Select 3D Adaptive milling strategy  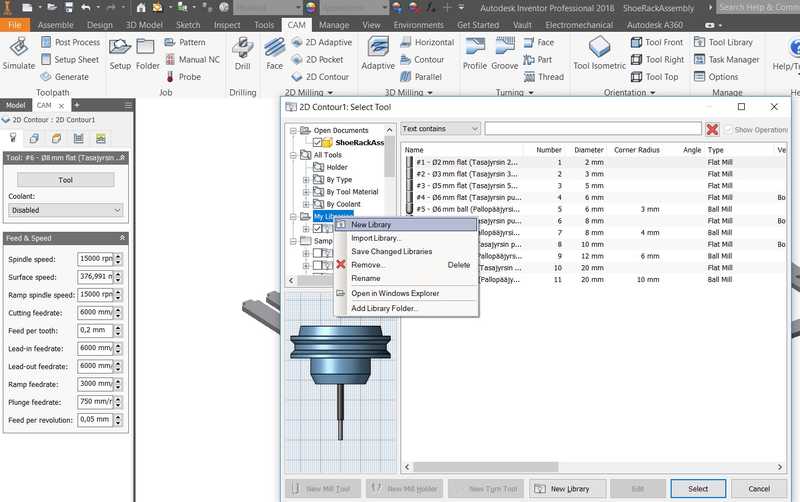[378, 54]
